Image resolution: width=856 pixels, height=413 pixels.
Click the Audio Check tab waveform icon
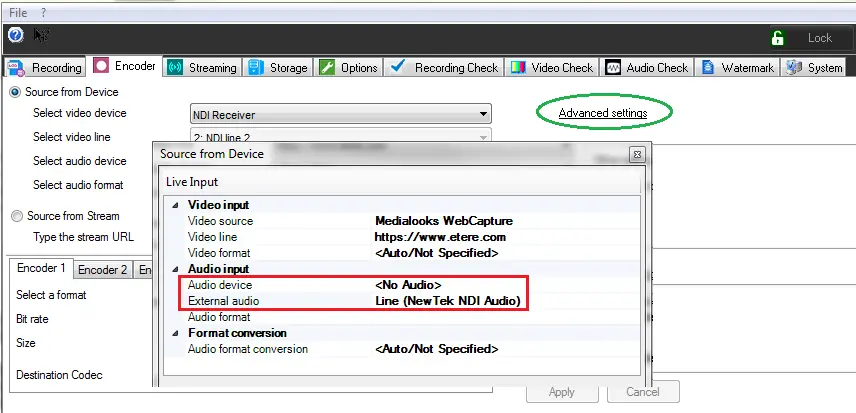click(x=613, y=68)
